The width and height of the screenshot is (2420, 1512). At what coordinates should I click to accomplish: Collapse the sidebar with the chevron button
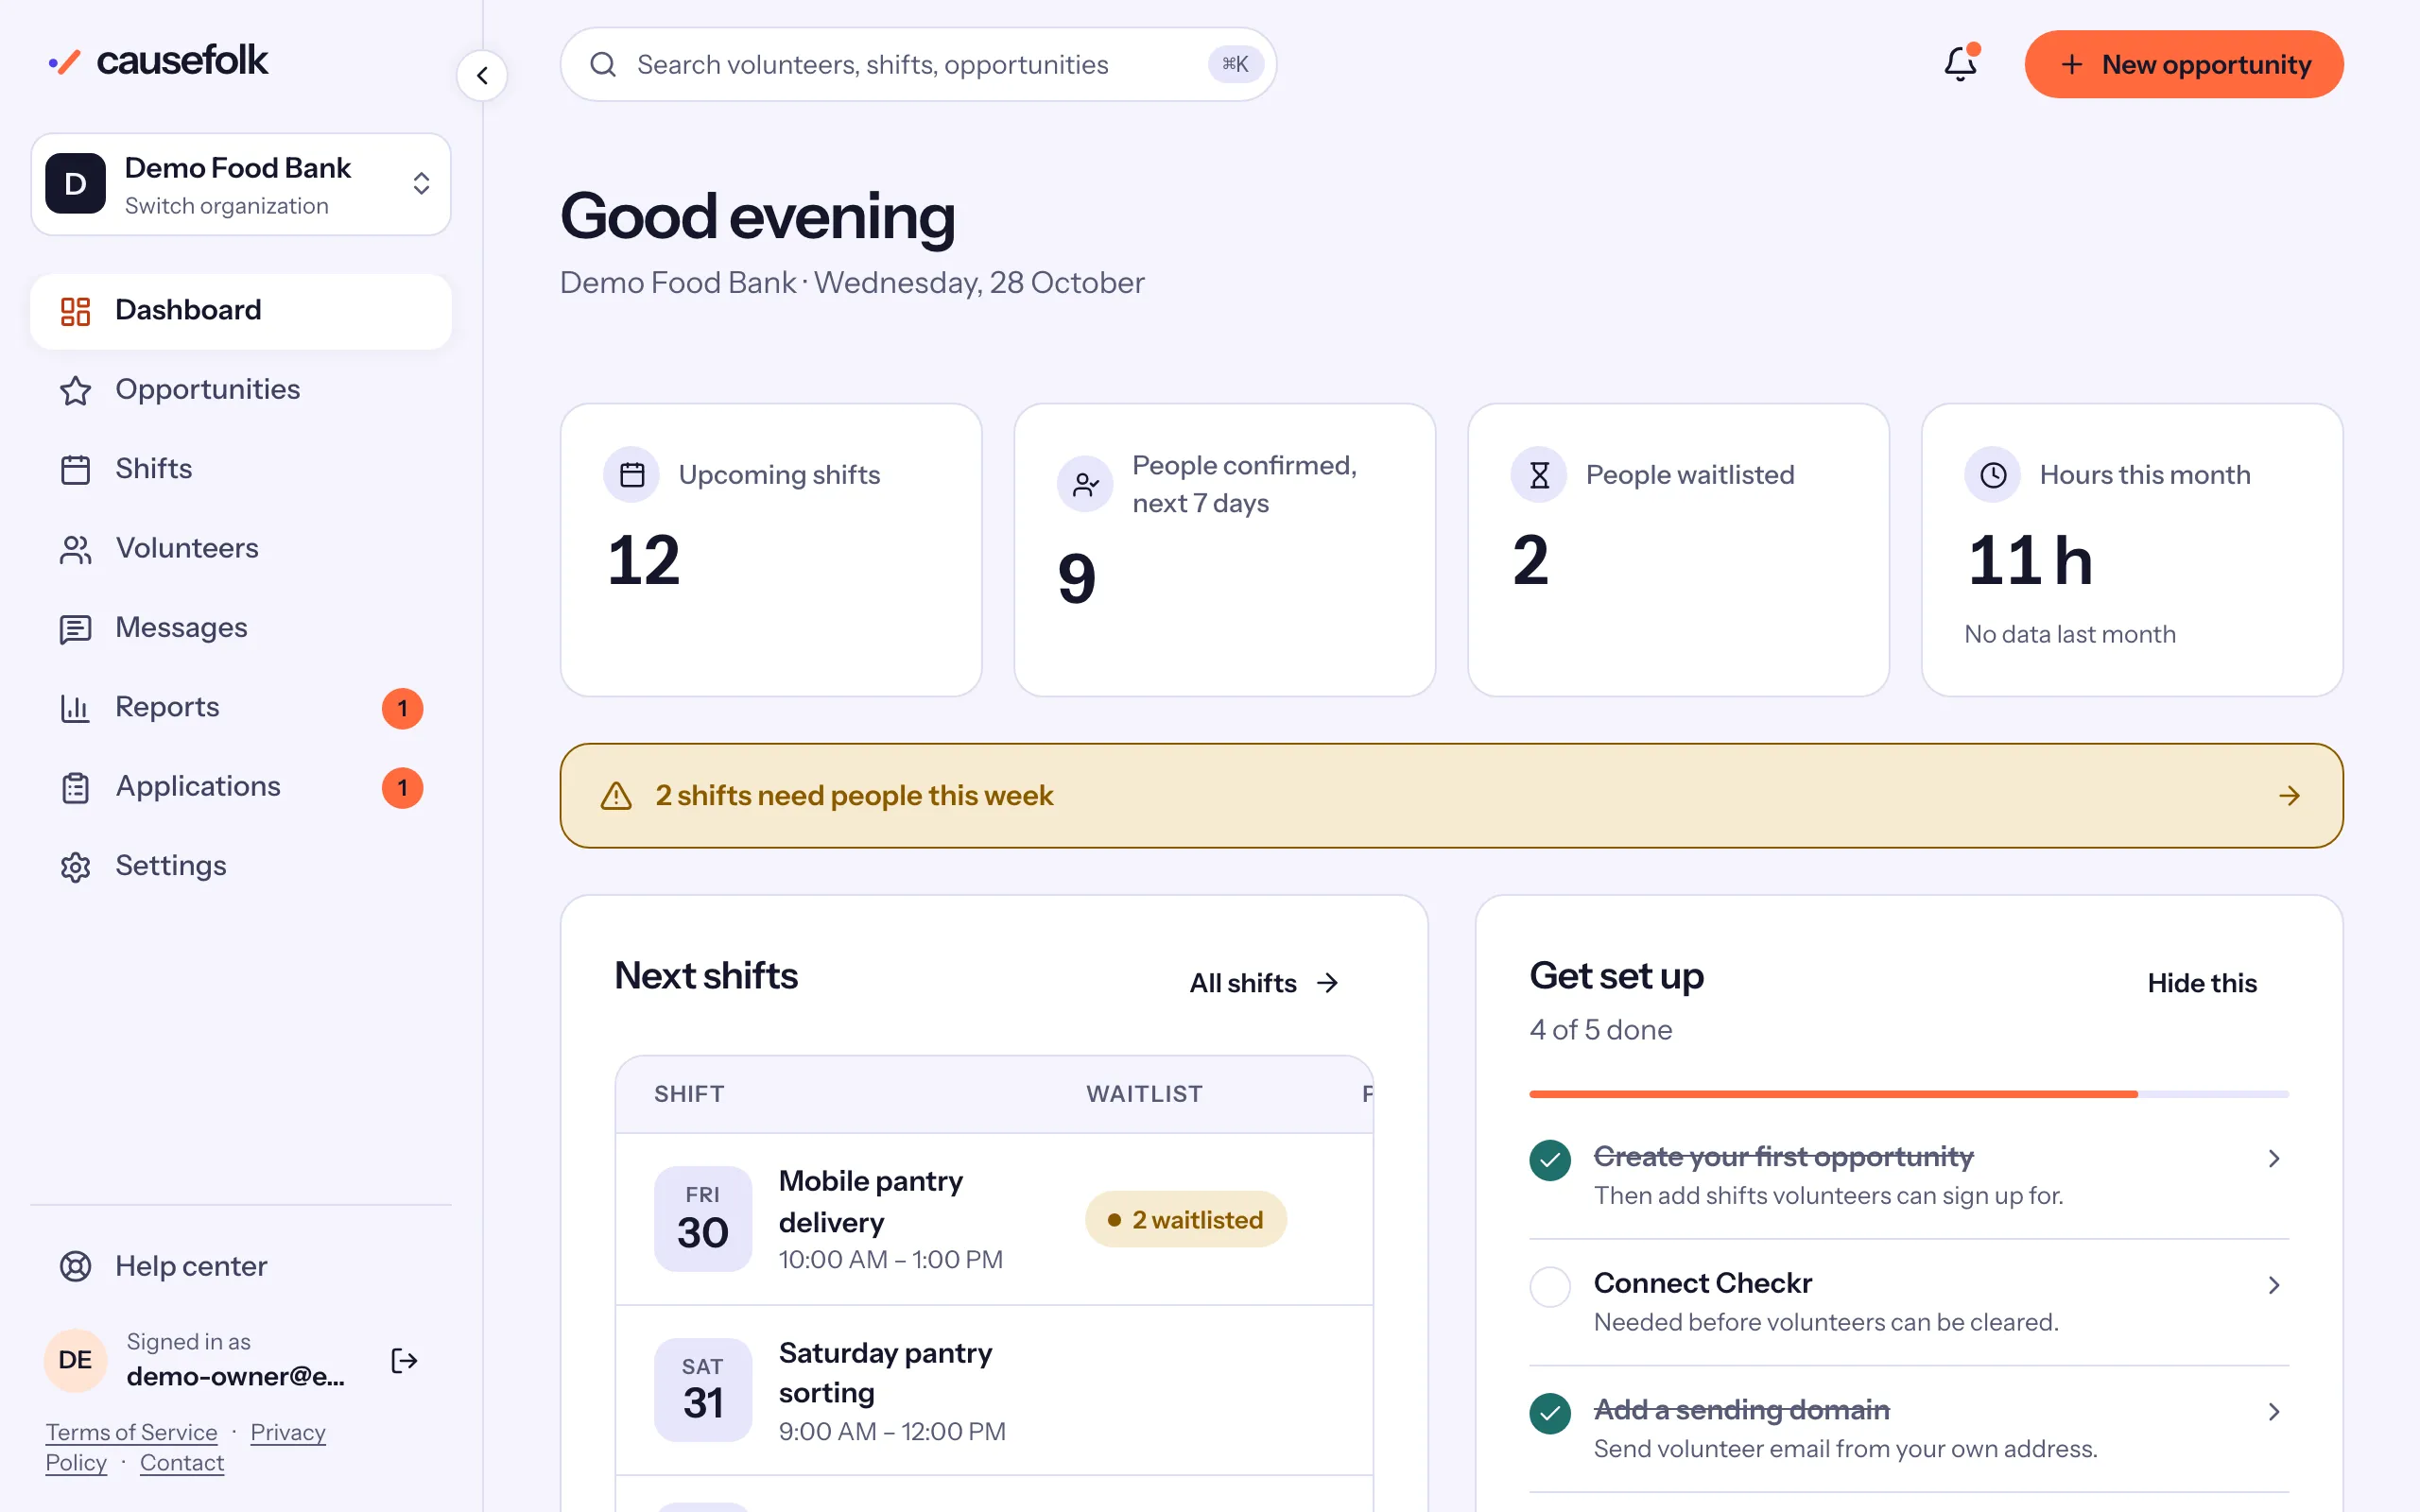click(x=482, y=75)
